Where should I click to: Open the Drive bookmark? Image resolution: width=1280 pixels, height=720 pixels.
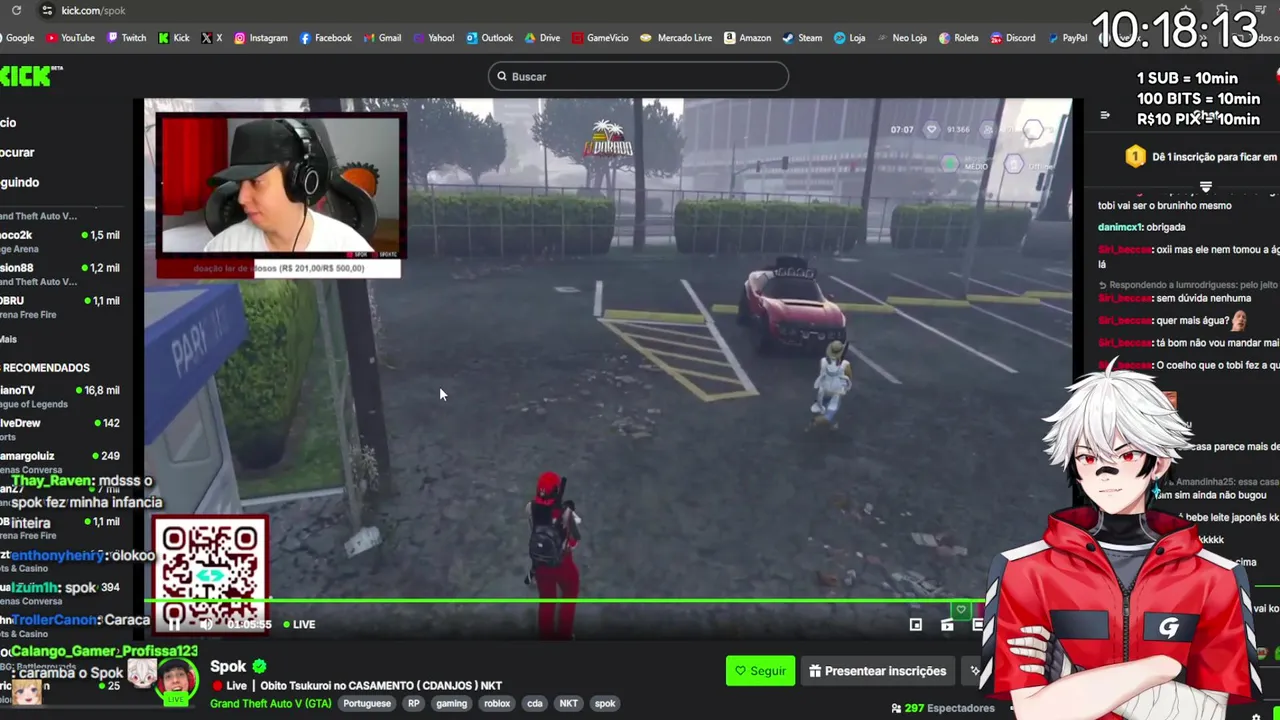coord(542,38)
